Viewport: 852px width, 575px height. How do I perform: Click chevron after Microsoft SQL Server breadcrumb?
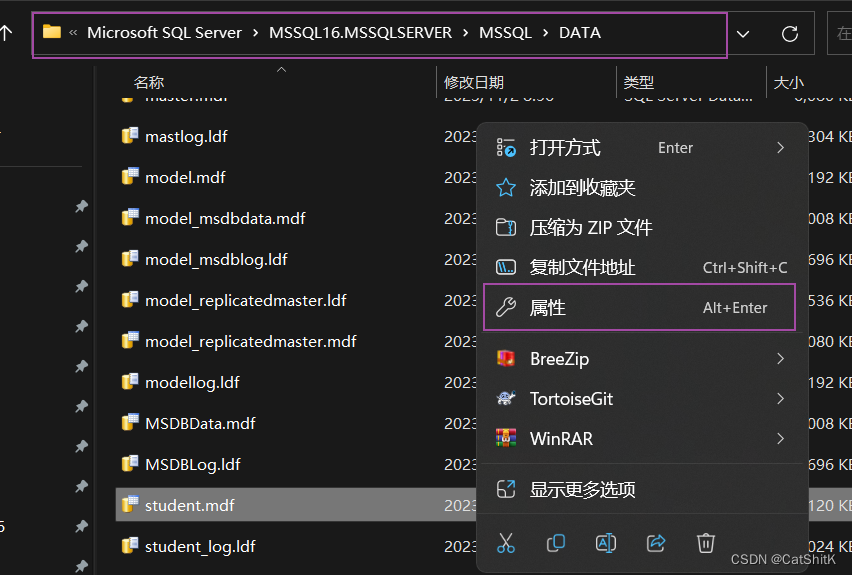pyautogui.click(x=255, y=33)
